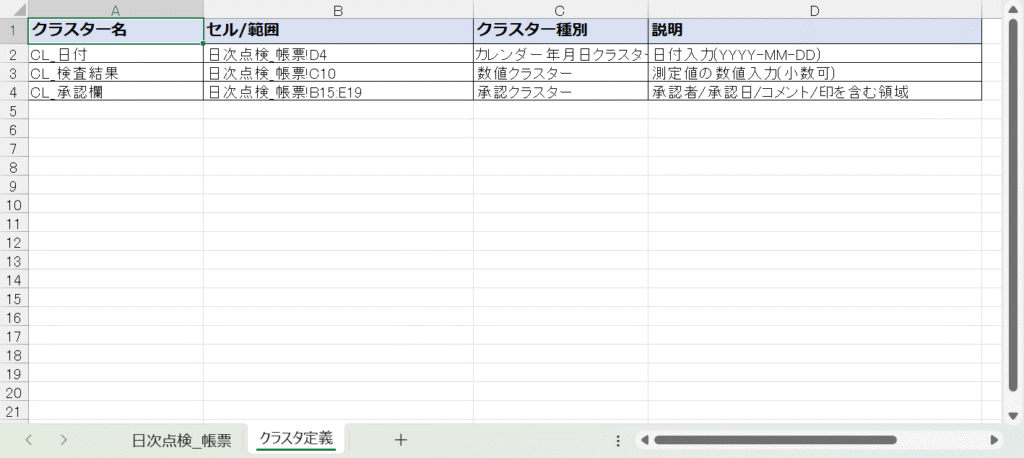Select the クラスタ定義 sheet tab
The height and width of the screenshot is (458, 1024).
click(x=295, y=439)
